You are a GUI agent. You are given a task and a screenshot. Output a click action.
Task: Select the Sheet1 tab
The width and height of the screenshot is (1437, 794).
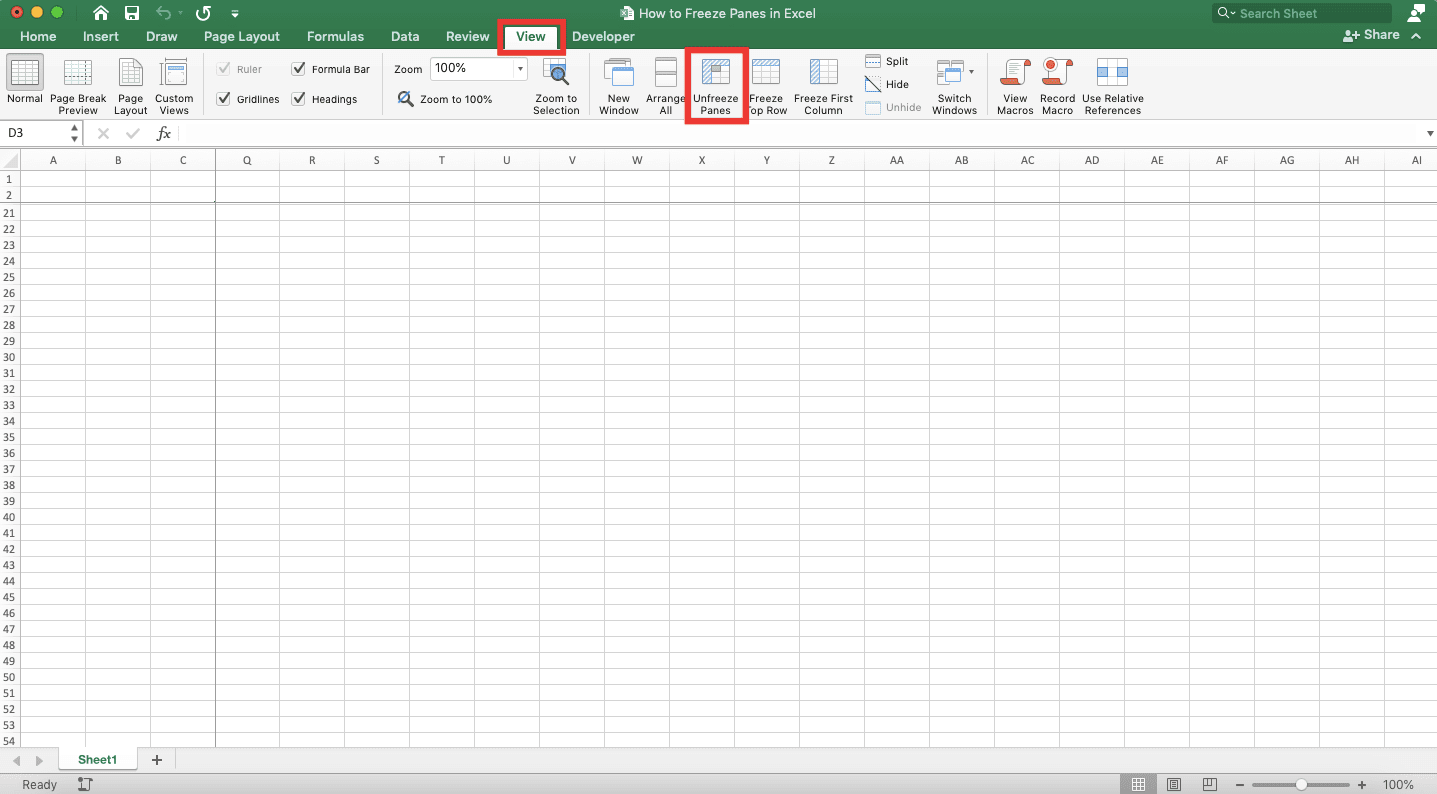tap(98, 760)
